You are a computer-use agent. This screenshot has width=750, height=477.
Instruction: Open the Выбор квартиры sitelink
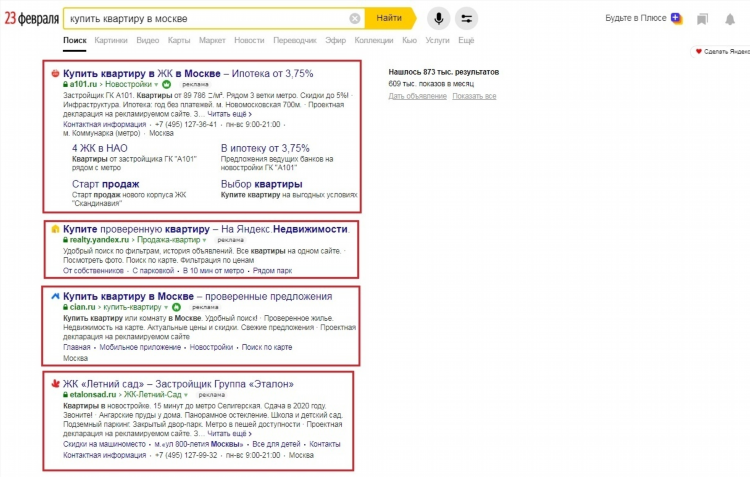point(261,184)
